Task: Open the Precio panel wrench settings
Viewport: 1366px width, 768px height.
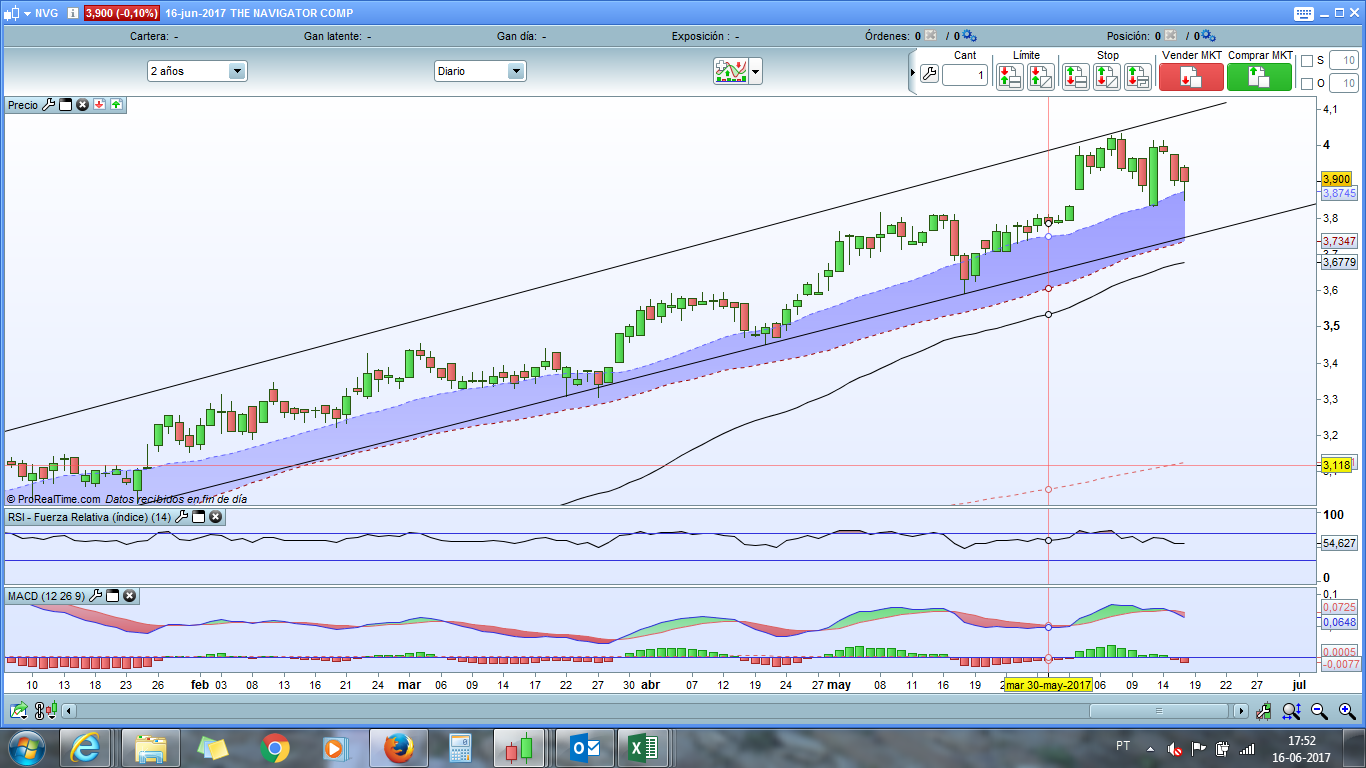Action: (48, 105)
